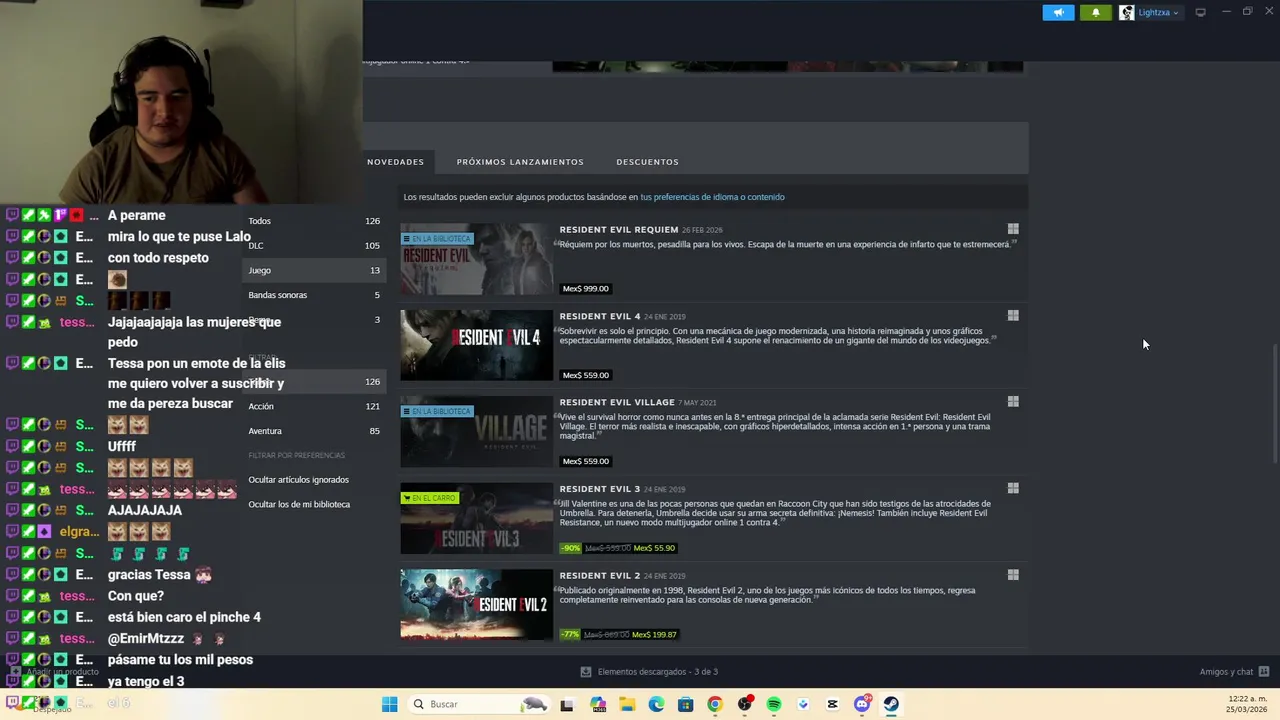Screen dimensions: 1280x720
Task: Filter by the Aventura genre
Action: pos(313,431)
